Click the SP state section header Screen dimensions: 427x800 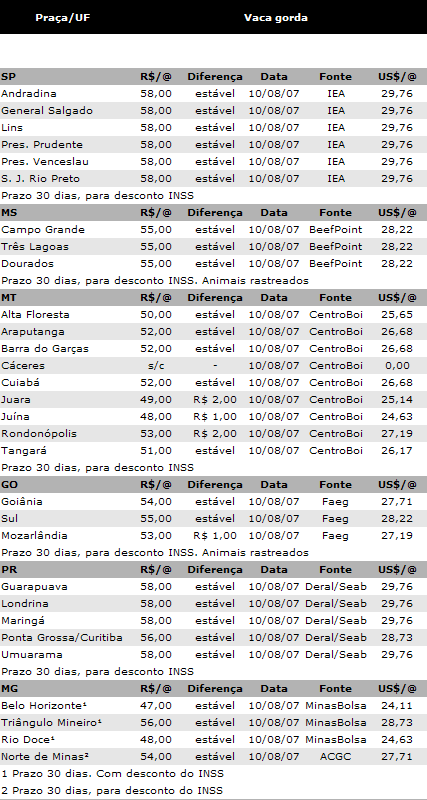(7, 77)
